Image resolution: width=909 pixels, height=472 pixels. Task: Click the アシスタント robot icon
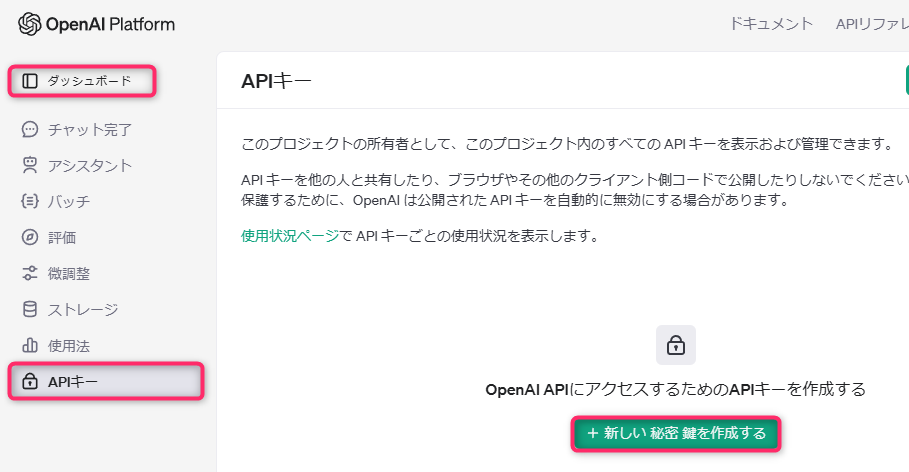pyautogui.click(x=30, y=165)
